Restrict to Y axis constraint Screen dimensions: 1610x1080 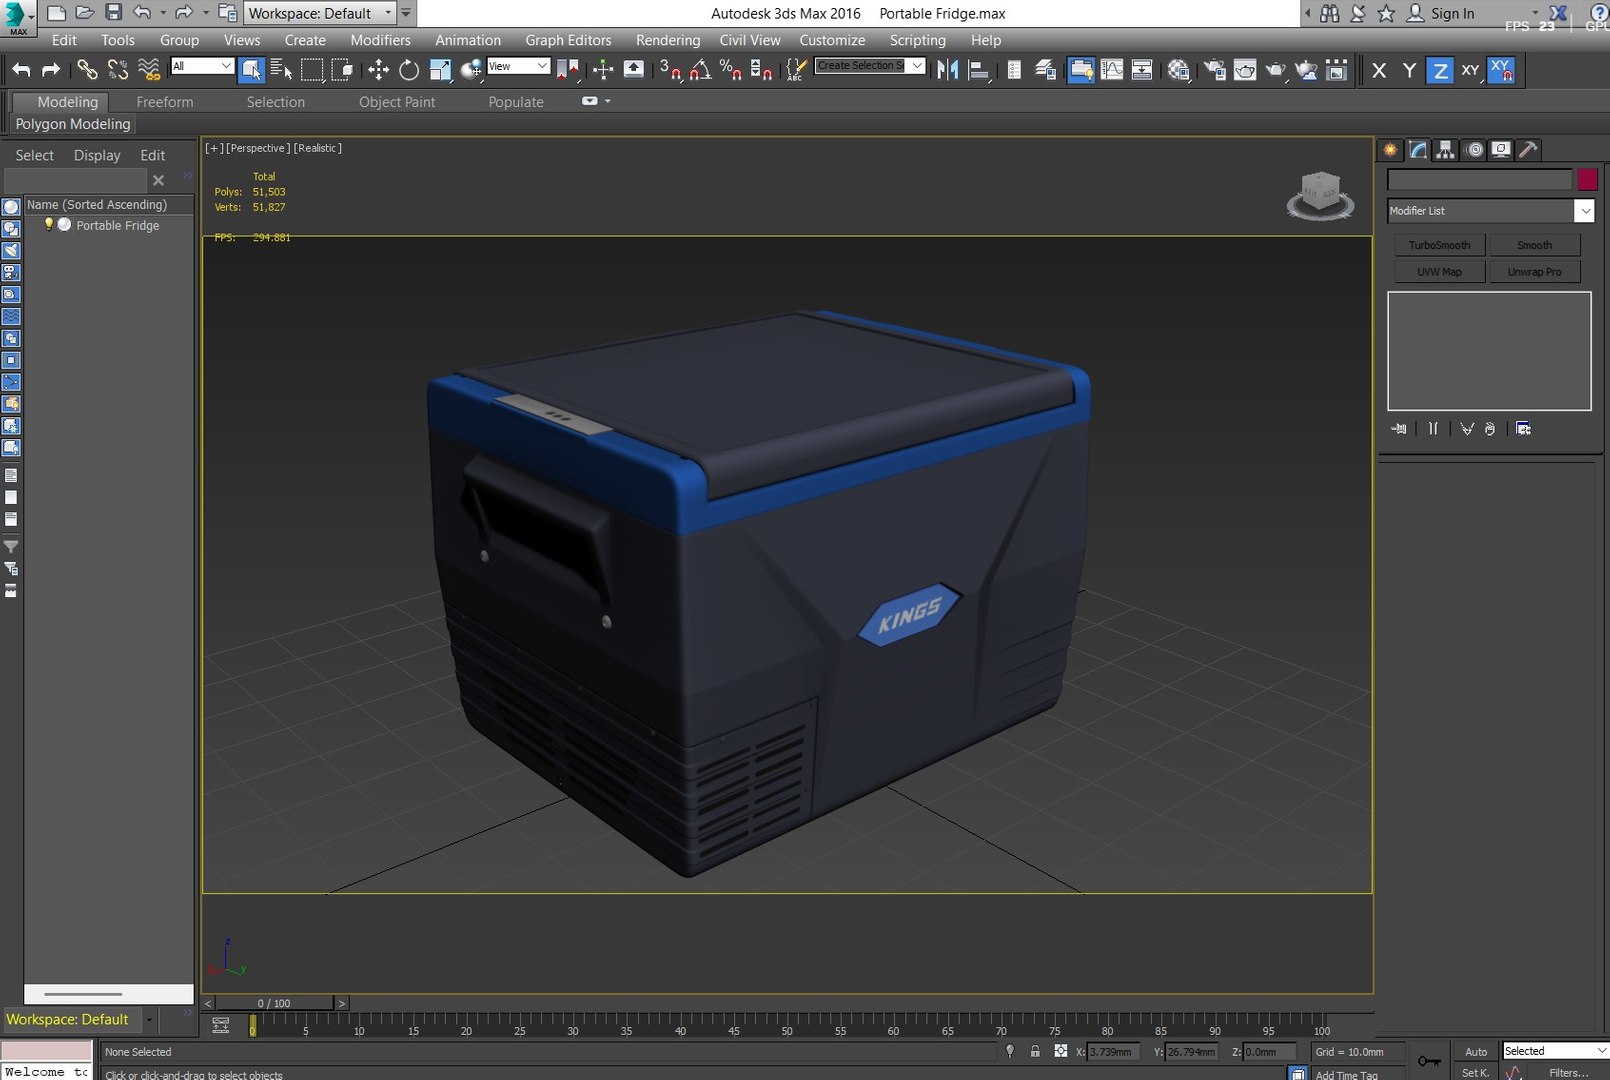[x=1409, y=70]
